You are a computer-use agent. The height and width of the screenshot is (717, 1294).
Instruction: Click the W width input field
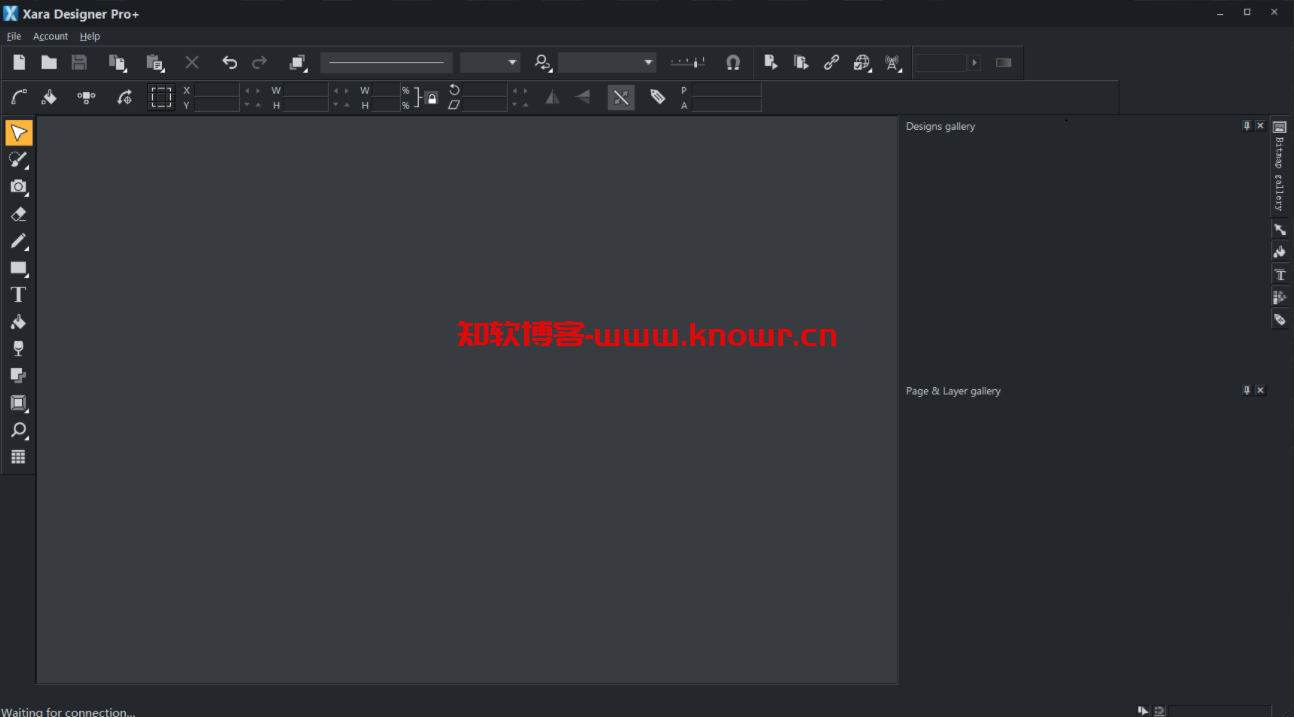pyautogui.click(x=306, y=90)
